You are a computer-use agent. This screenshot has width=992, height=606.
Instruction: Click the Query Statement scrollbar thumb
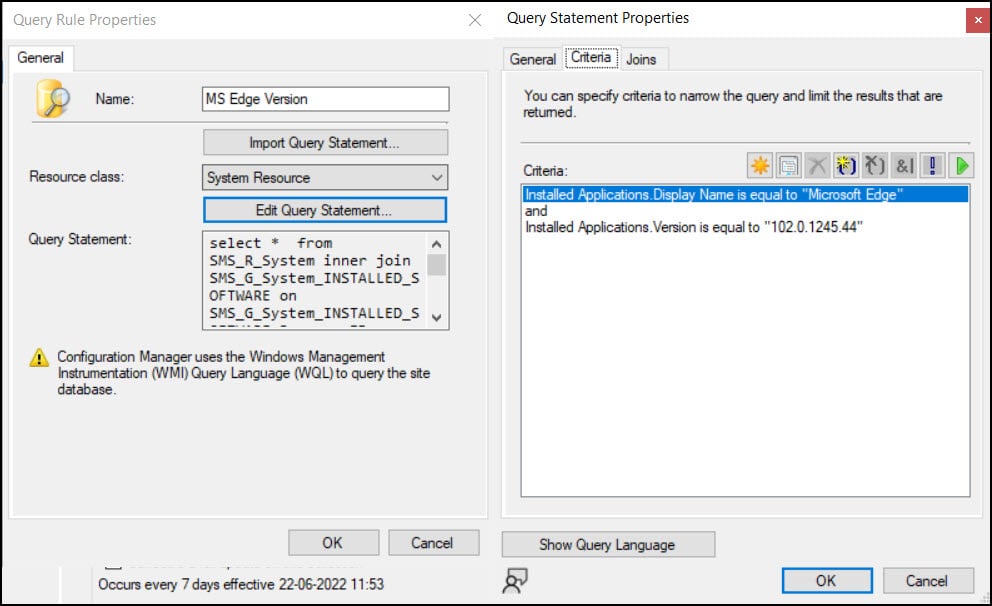pyautogui.click(x=437, y=265)
